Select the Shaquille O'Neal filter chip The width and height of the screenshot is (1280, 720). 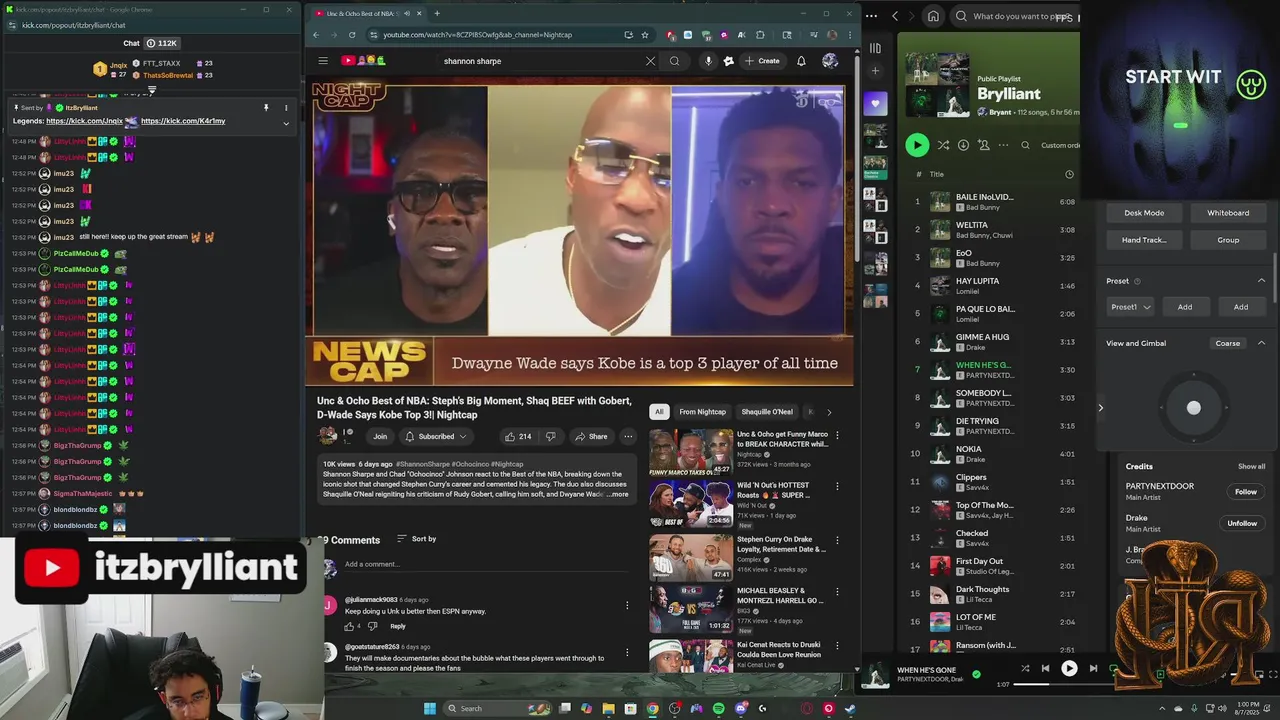pyautogui.click(x=767, y=412)
